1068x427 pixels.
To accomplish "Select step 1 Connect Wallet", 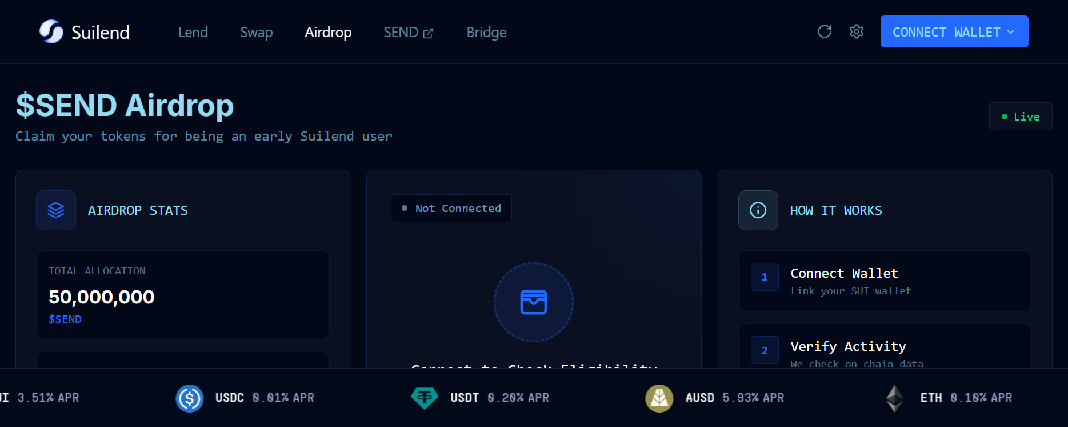I will pyautogui.click(x=885, y=281).
